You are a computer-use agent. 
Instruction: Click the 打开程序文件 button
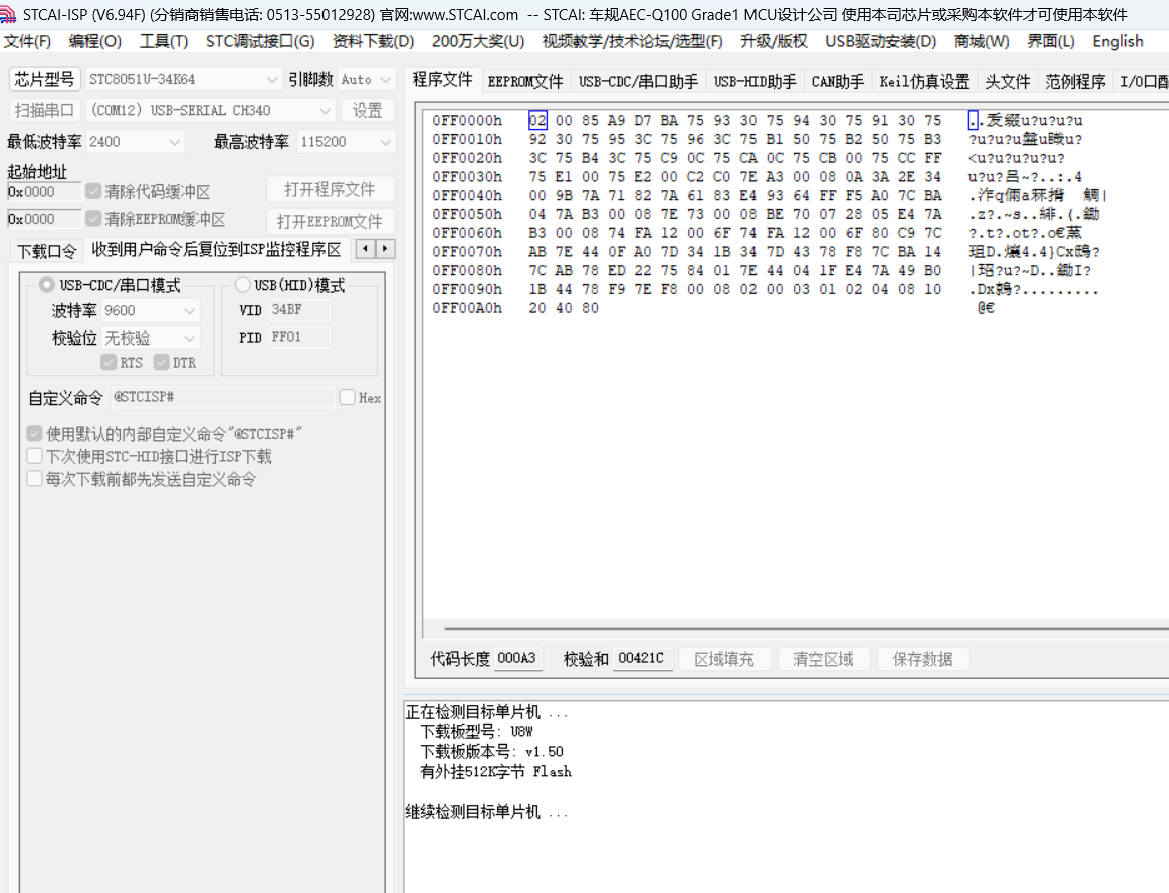coord(330,189)
